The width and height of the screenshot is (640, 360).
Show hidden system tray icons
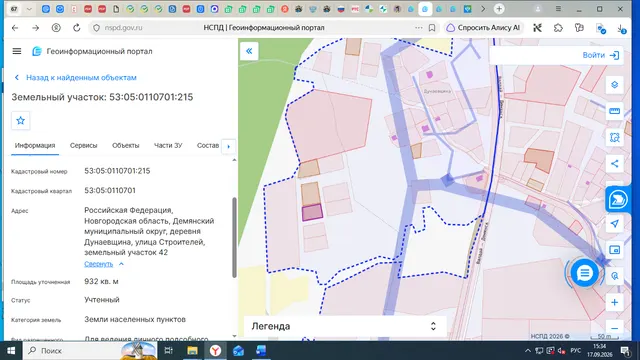point(527,351)
